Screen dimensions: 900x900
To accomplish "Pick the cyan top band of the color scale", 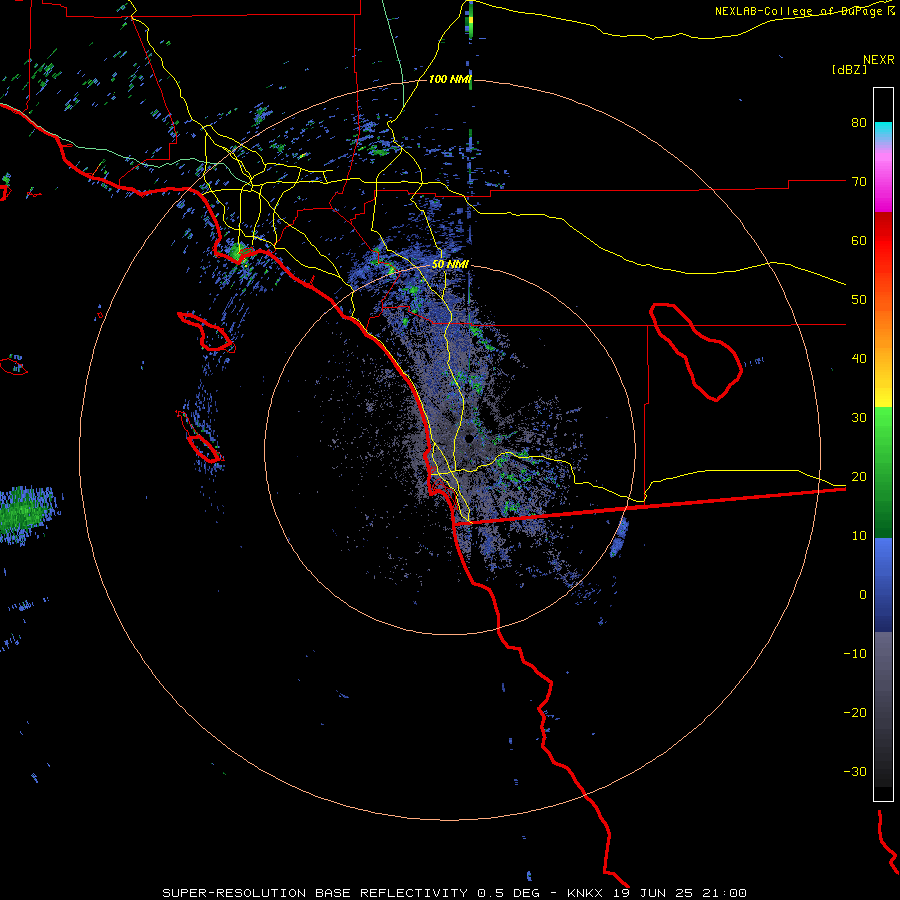I will (883, 133).
